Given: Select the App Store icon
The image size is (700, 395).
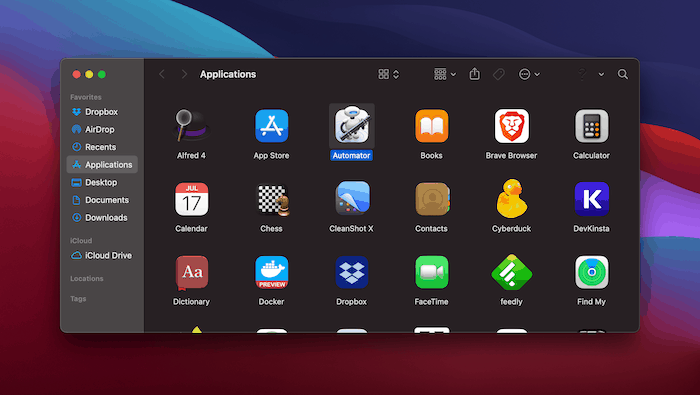Looking at the screenshot, I should [271, 126].
